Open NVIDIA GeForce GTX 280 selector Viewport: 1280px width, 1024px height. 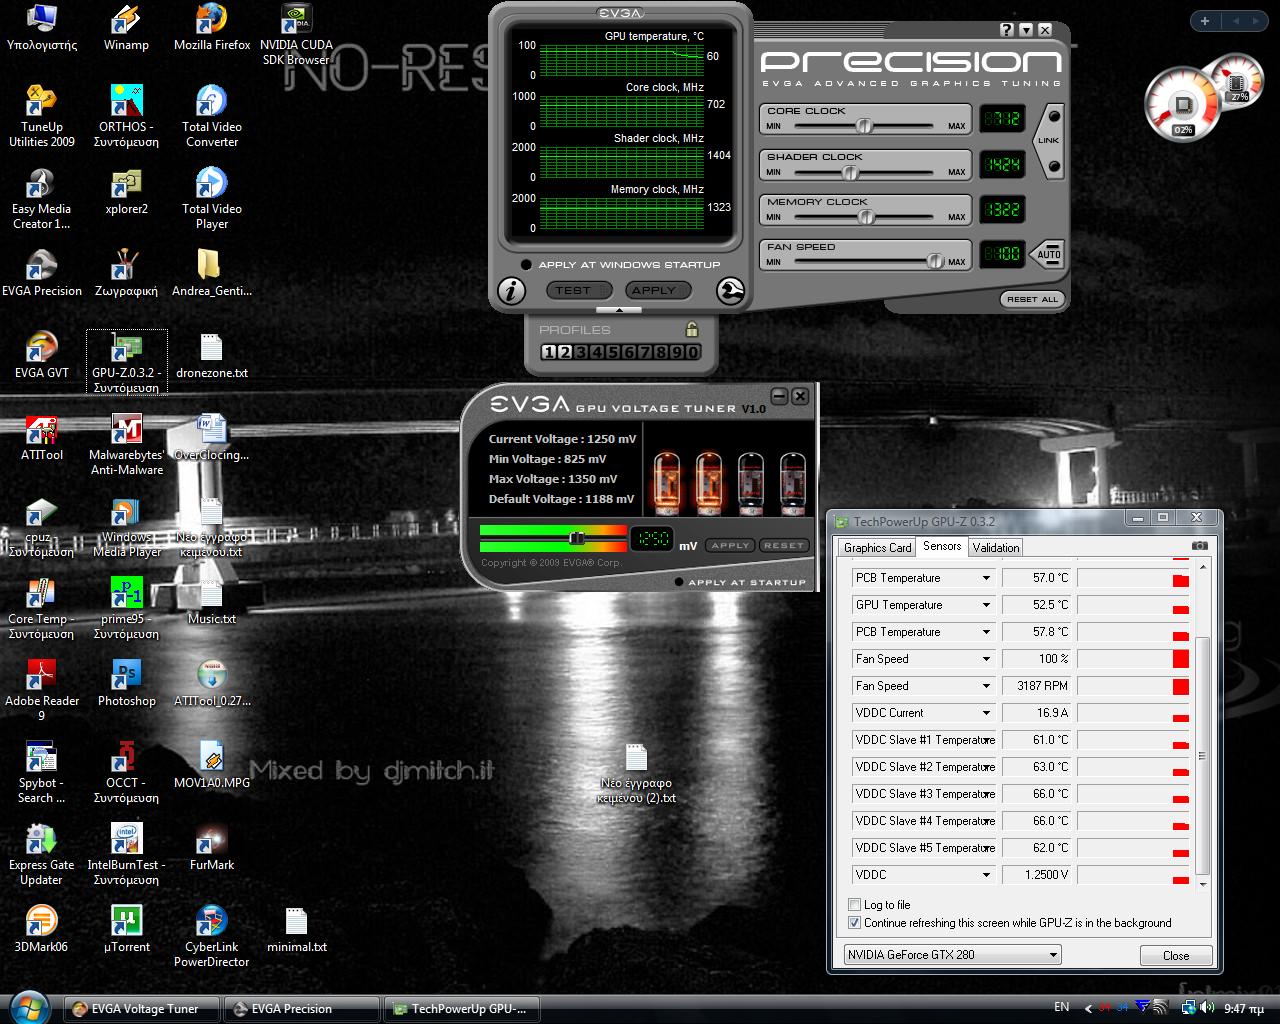tap(952, 955)
